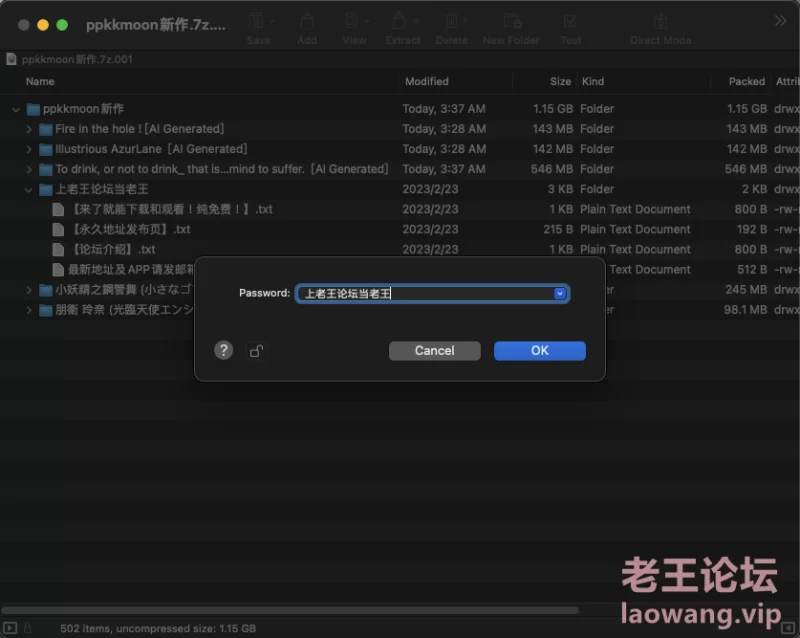Expand the Fire in the hole folder

(x=29, y=129)
